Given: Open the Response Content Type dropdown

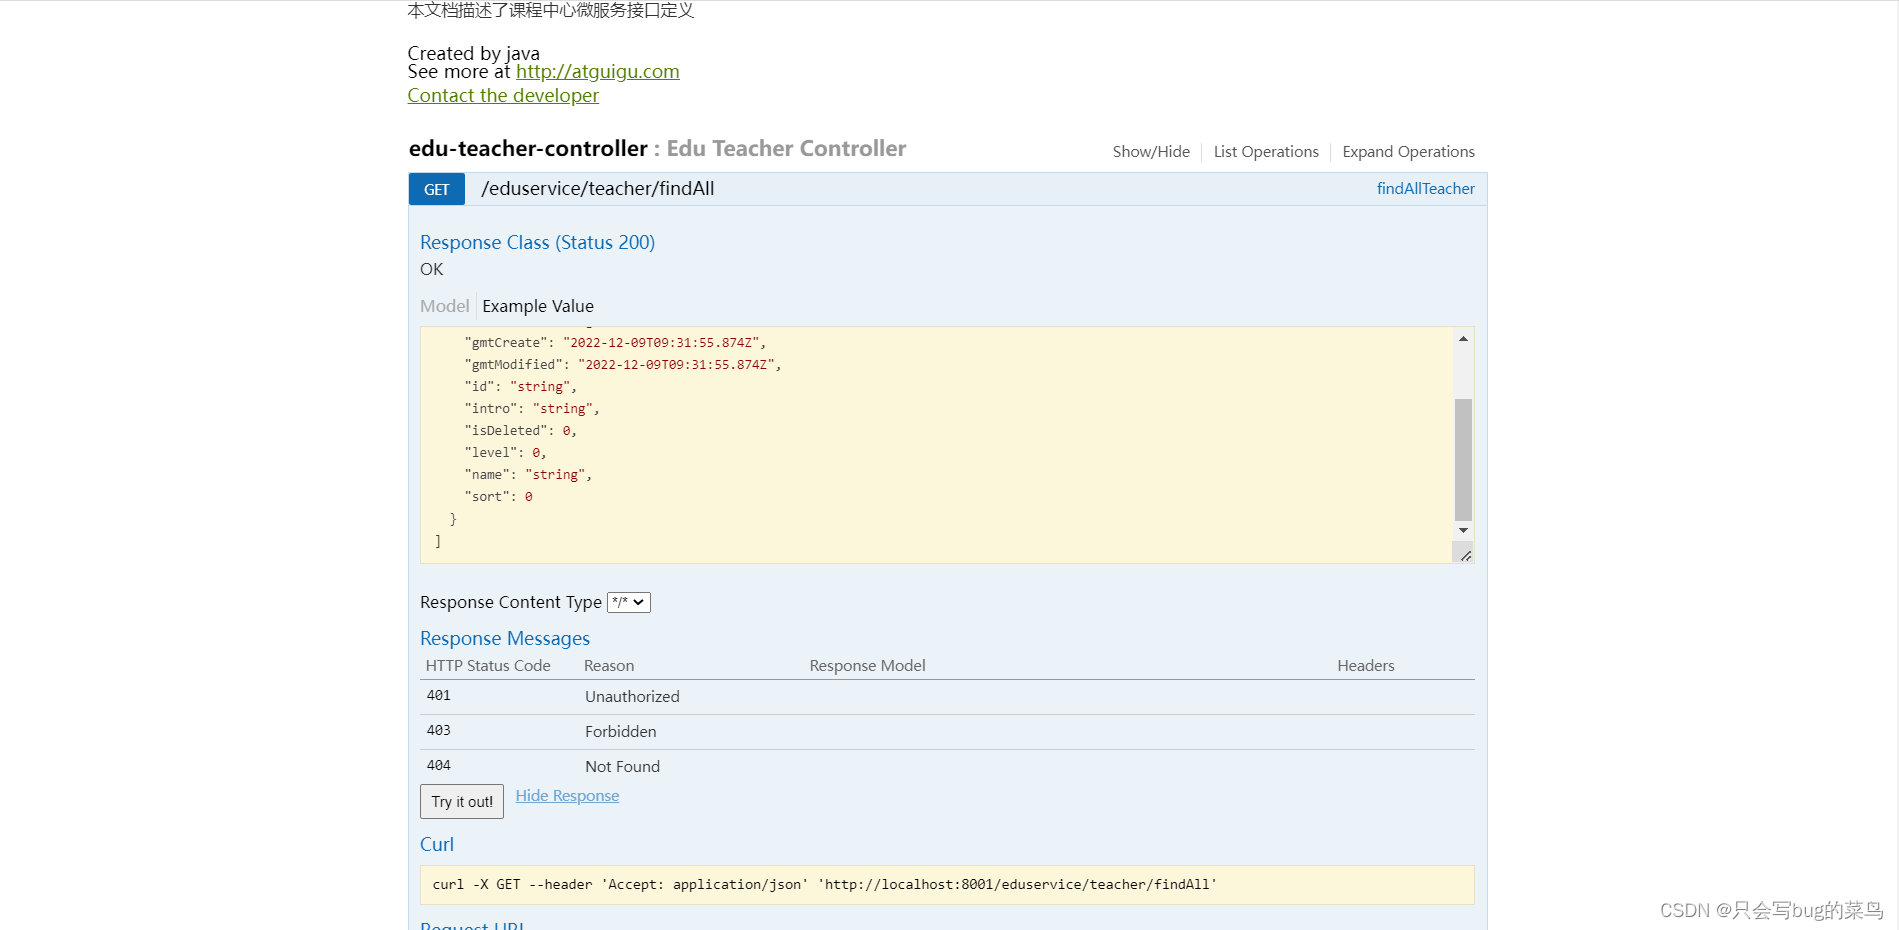Looking at the screenshot, I should 628,602.
